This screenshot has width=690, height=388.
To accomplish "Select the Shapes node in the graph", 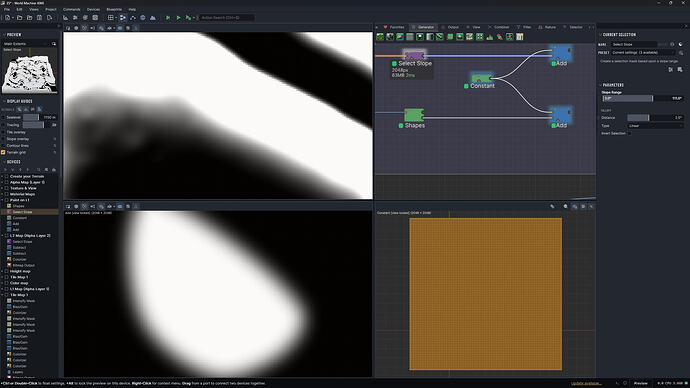I will point(414,115).
